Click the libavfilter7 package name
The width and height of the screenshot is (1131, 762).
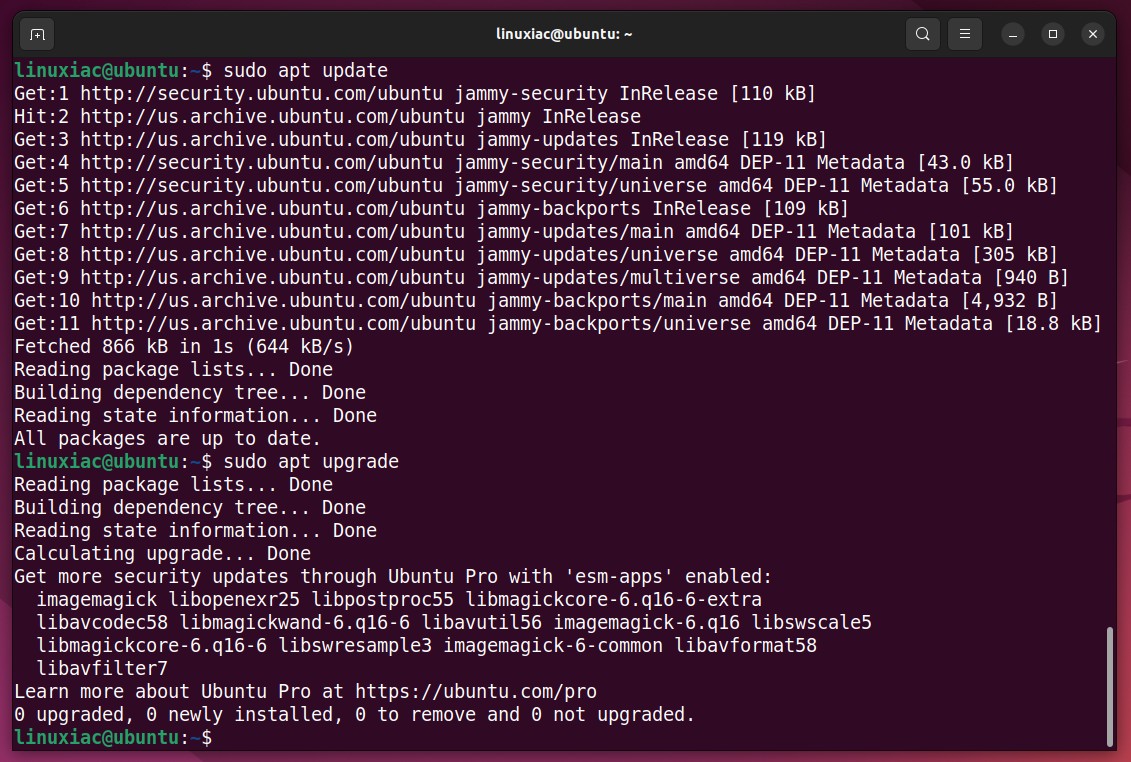pyautogui.click(x=102, y=669)
